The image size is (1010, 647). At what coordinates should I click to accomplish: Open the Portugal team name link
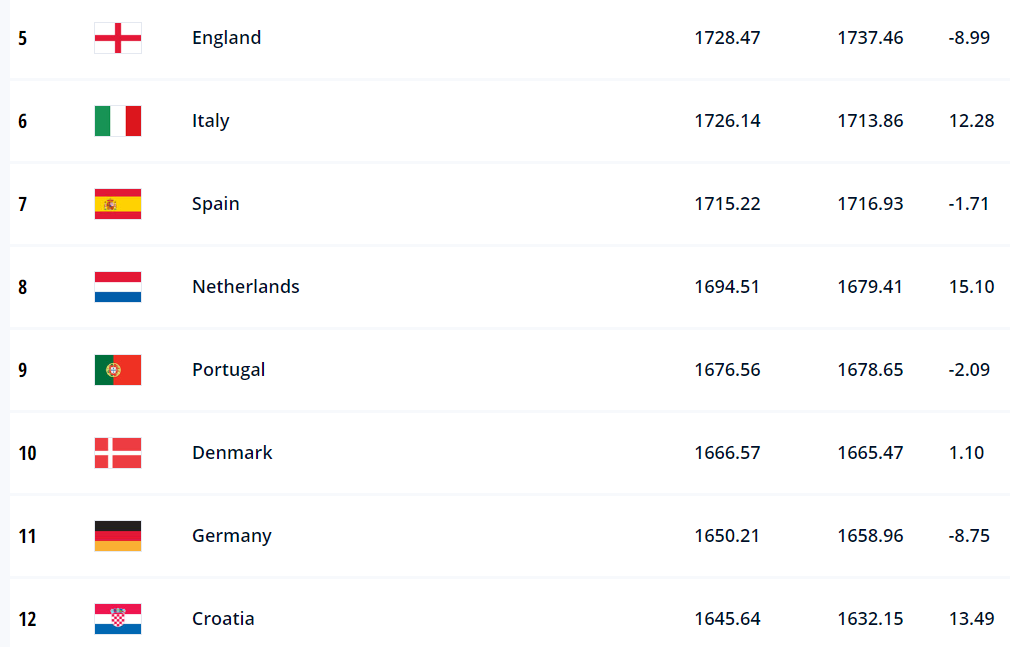pos(229,370)
